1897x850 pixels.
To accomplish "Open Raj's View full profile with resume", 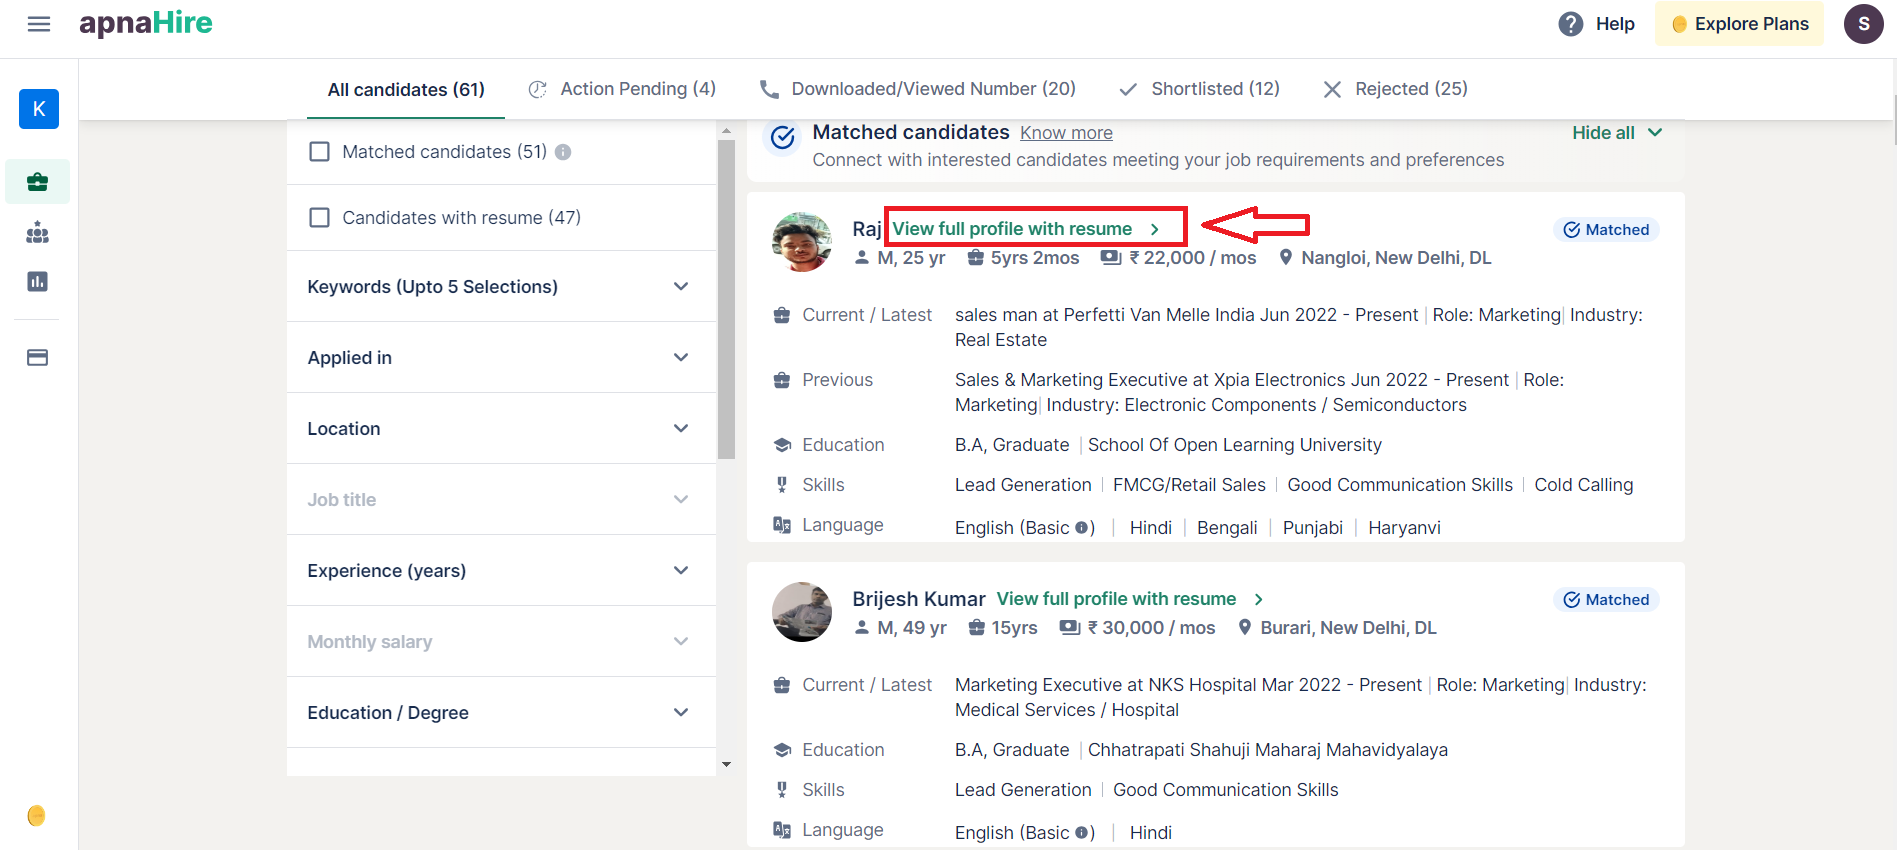I will coord(1026,229).
